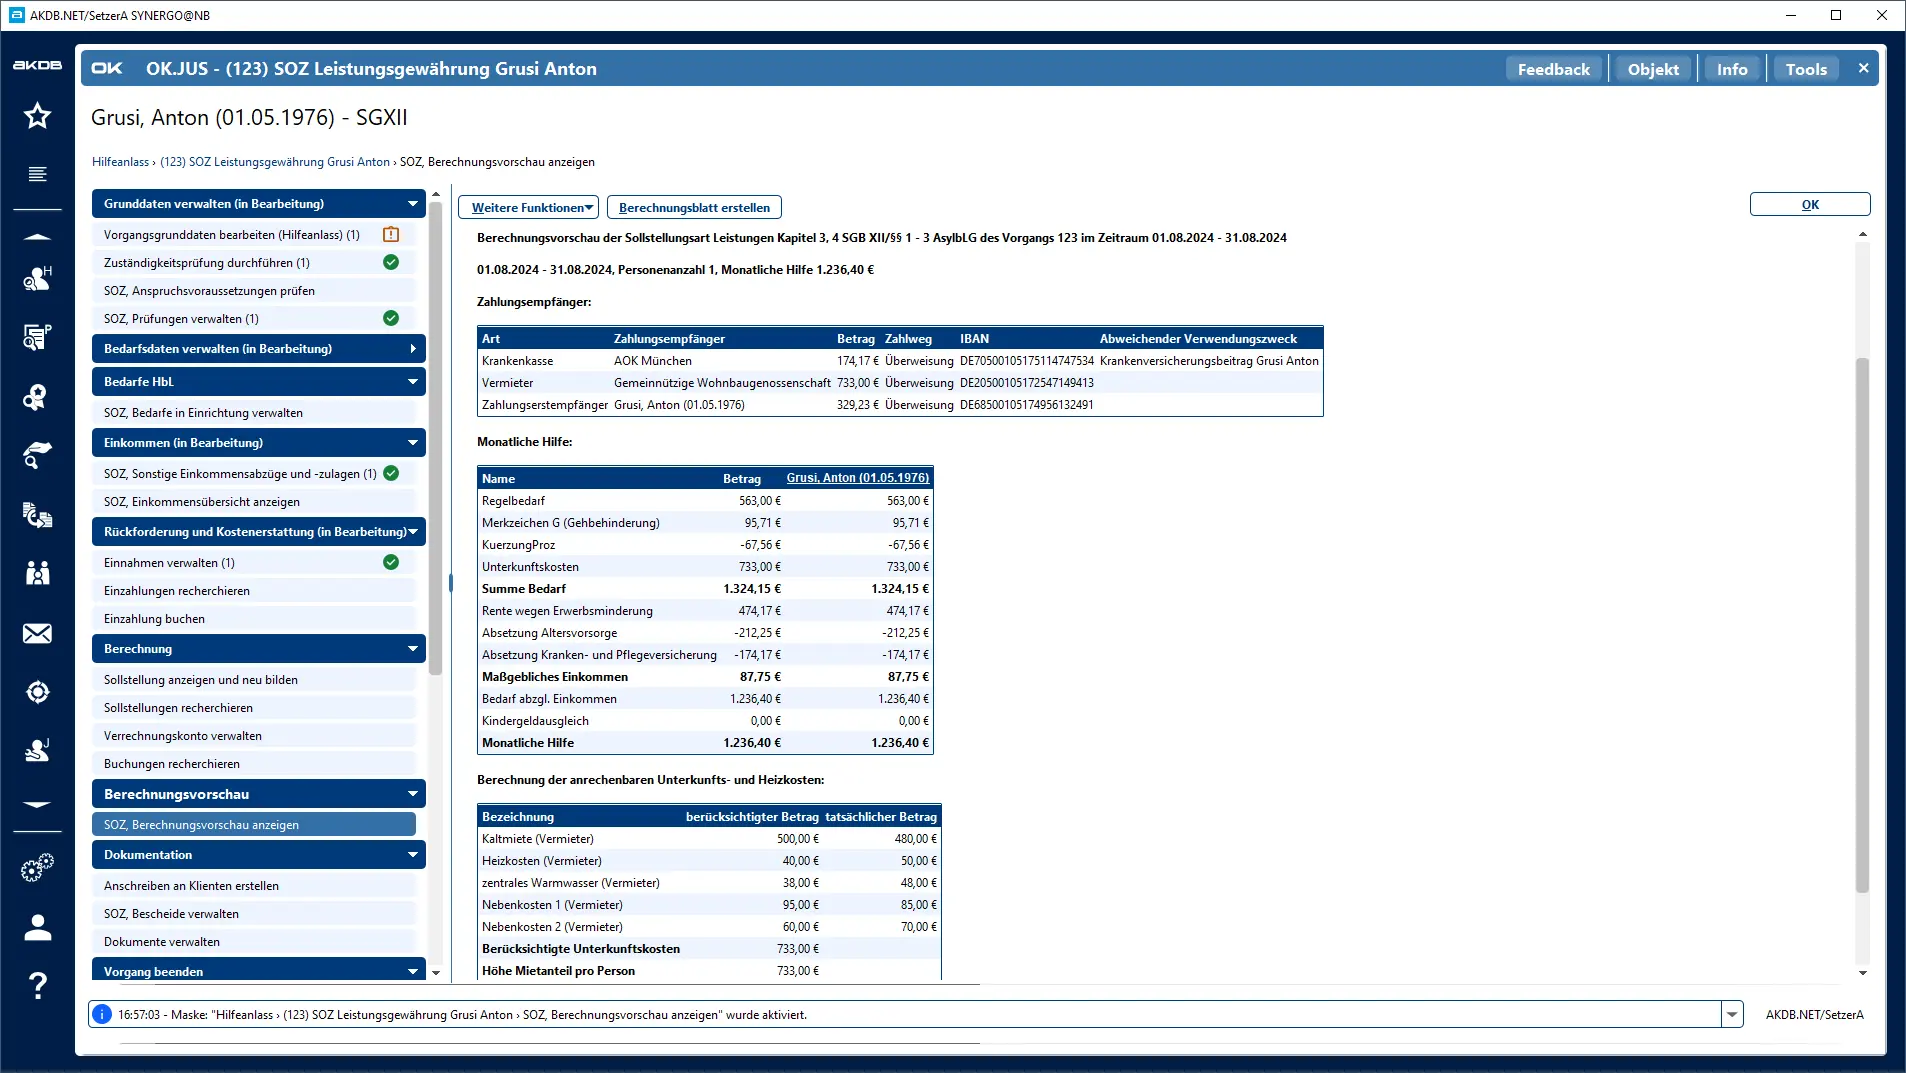Click the gears settings icon in sidebar
The height and width of the screenshot is (1073, 1906).
(37, 868)
